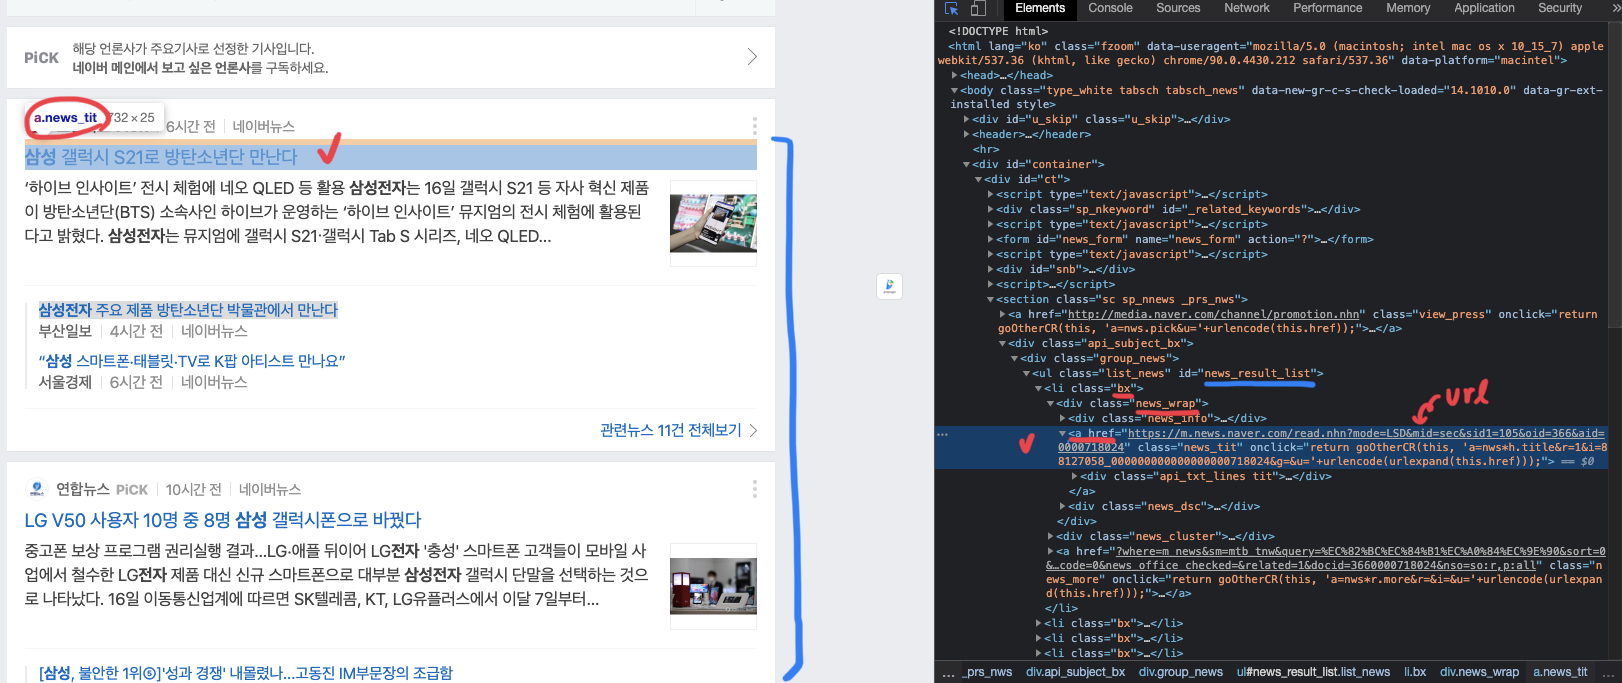
Task: Collapse the div.group_news node
Action: pos(1014,358)
